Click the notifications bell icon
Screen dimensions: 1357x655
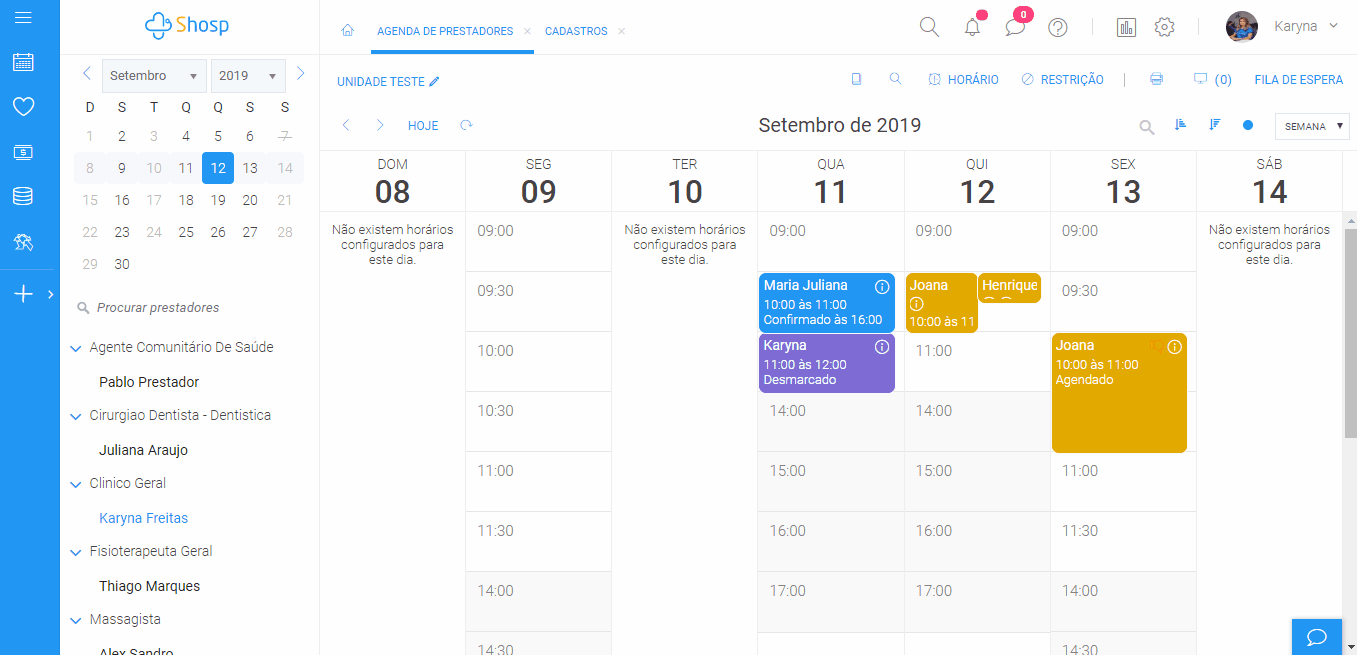971,27
